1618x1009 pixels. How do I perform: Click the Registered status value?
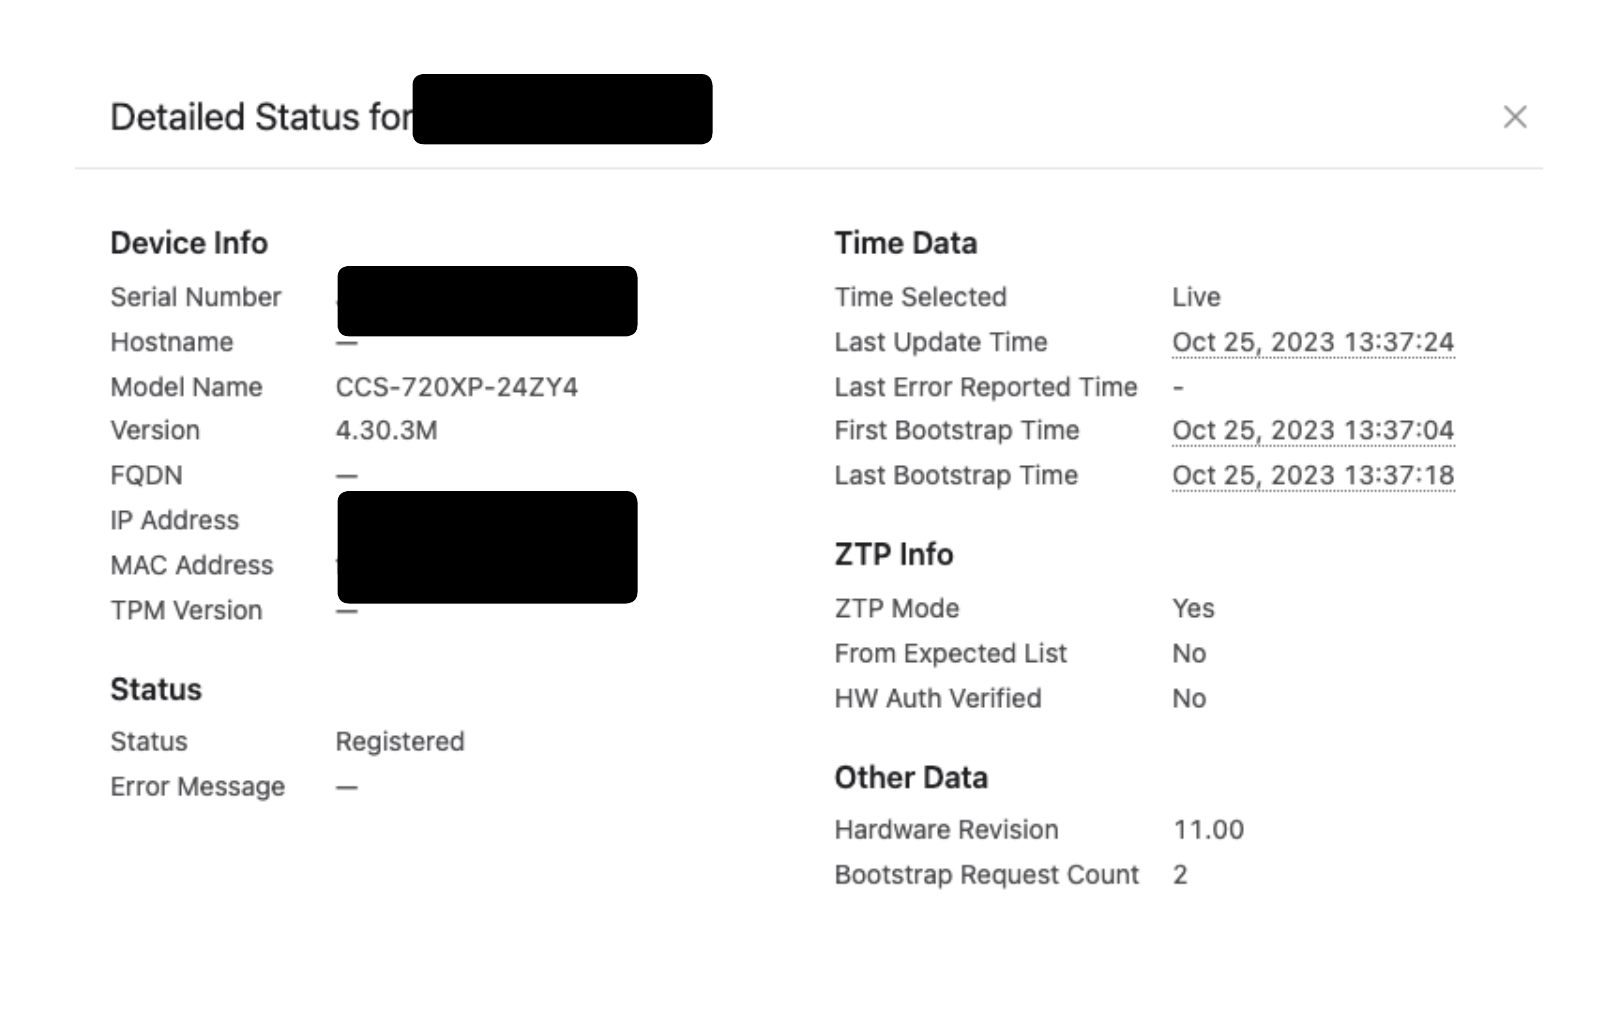click(399, 741)
